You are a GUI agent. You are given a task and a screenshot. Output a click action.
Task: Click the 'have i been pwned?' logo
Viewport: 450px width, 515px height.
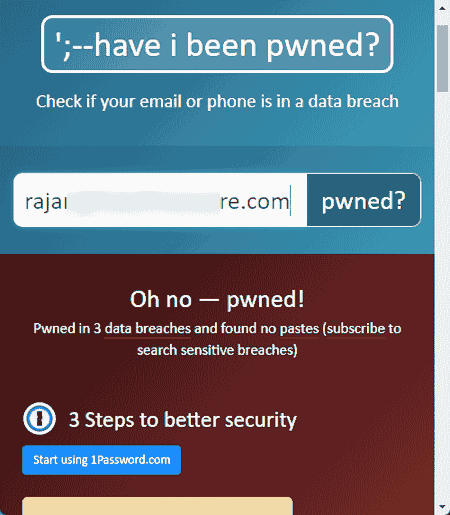tap(217, 44)
